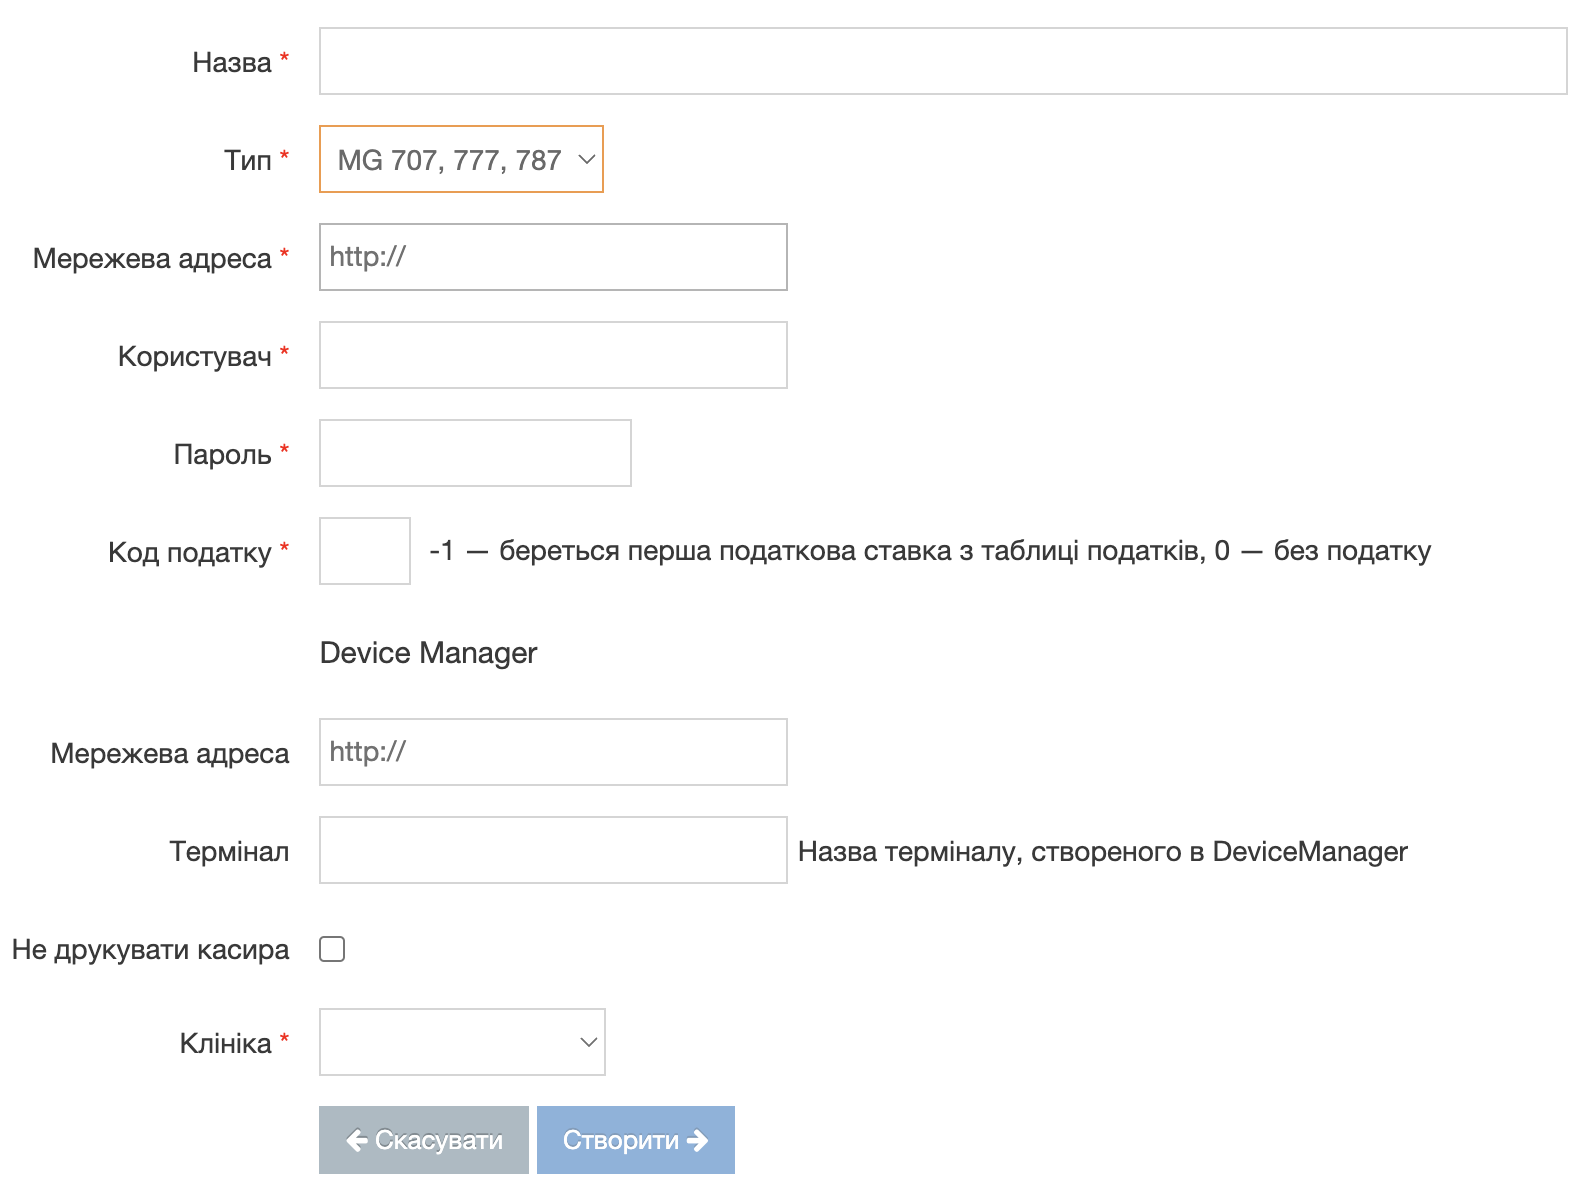1586x1192 pixels.
Task: Click the right arrow icon on Створити
Action: click(x=698, y=1140)
